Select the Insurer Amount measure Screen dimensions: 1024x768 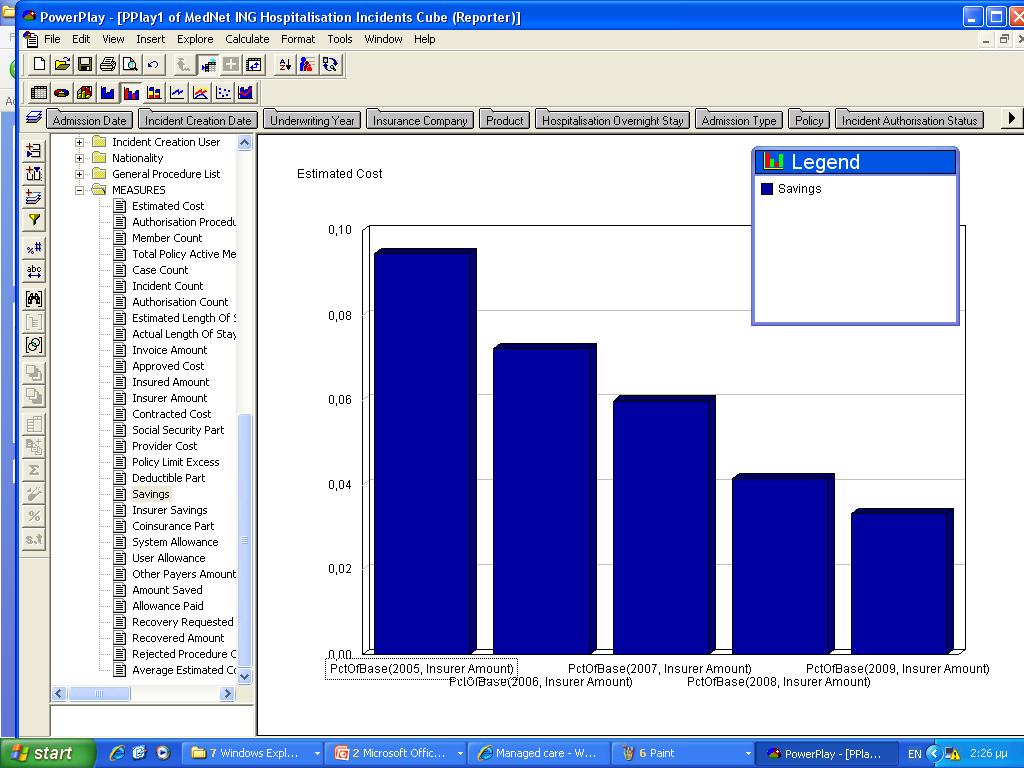coord(169,398)
